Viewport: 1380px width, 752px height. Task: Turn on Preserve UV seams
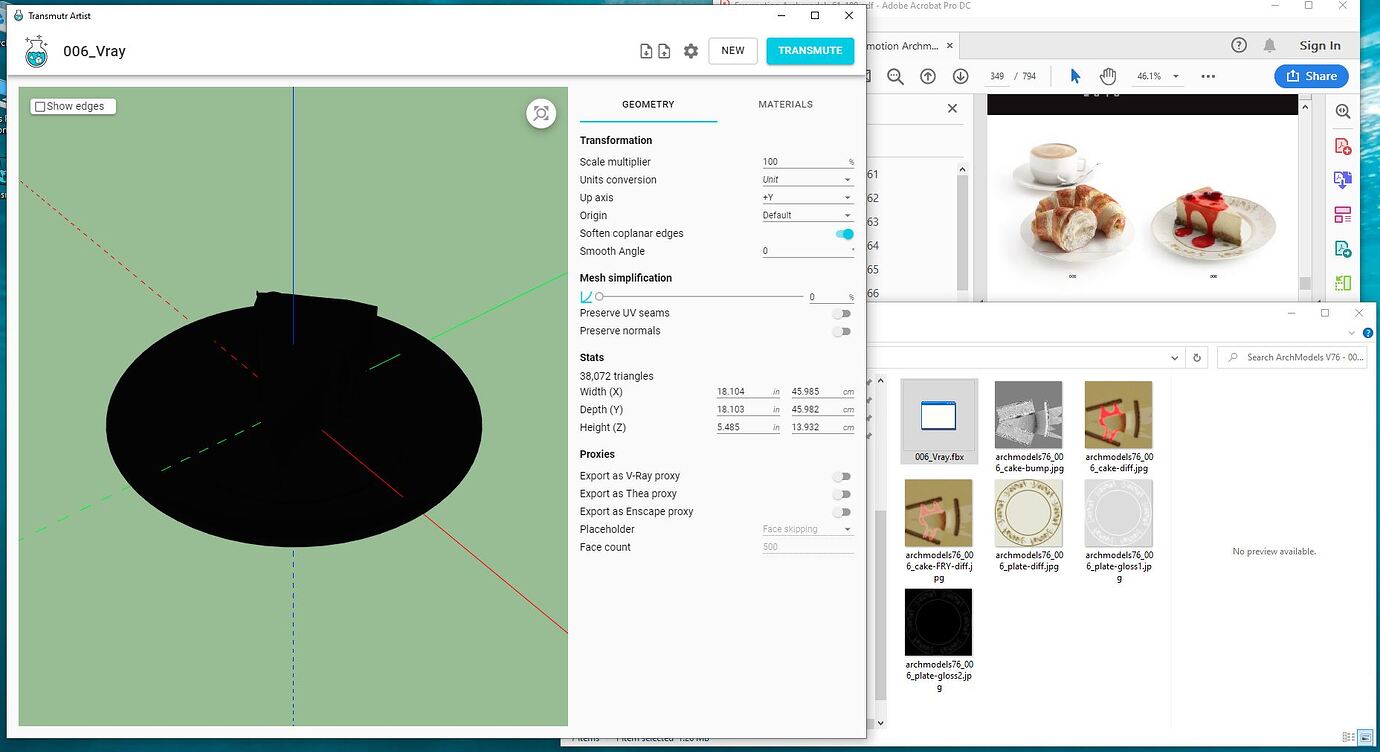(842, 313)
